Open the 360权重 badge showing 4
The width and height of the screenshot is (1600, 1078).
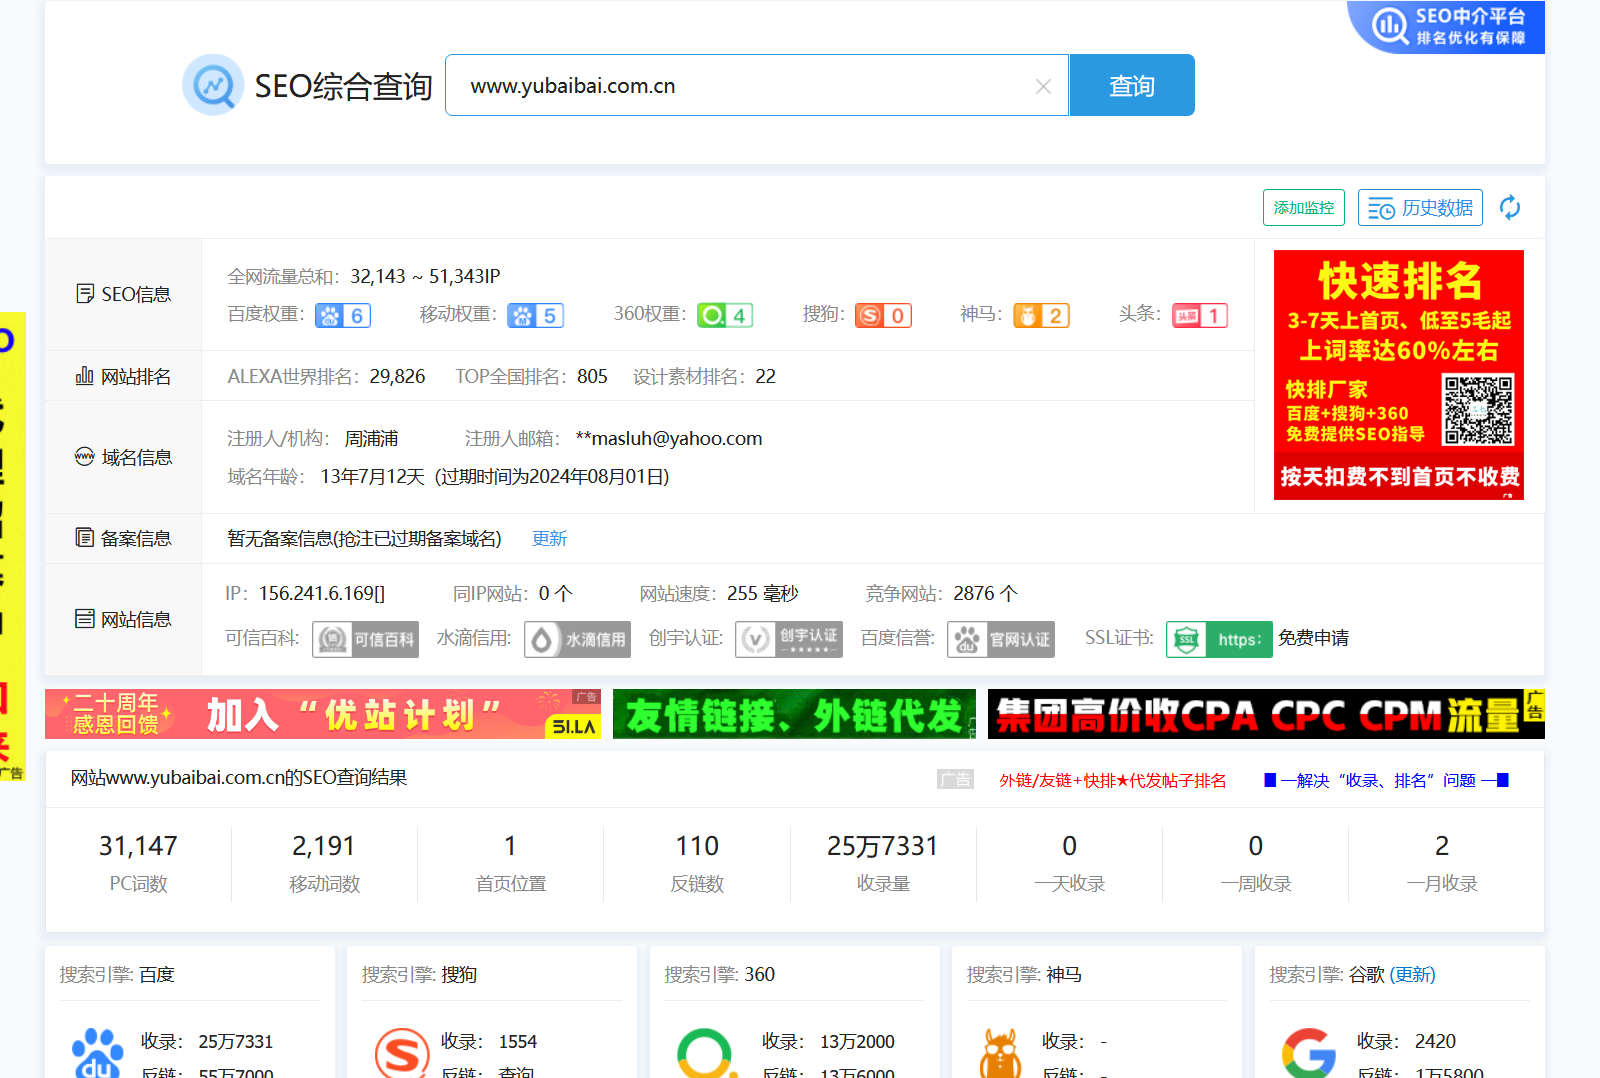[x=725, y=316]
